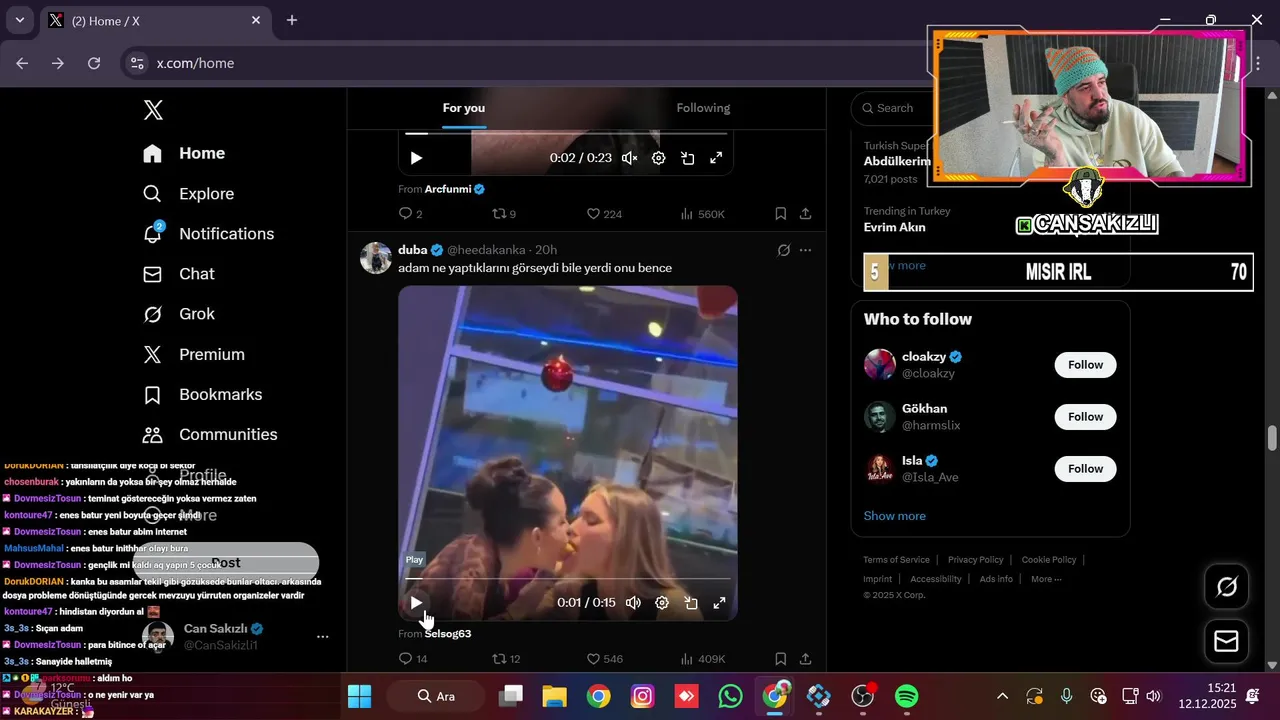Open Can Sakızlı account menu dots

(x=322, y=637)
